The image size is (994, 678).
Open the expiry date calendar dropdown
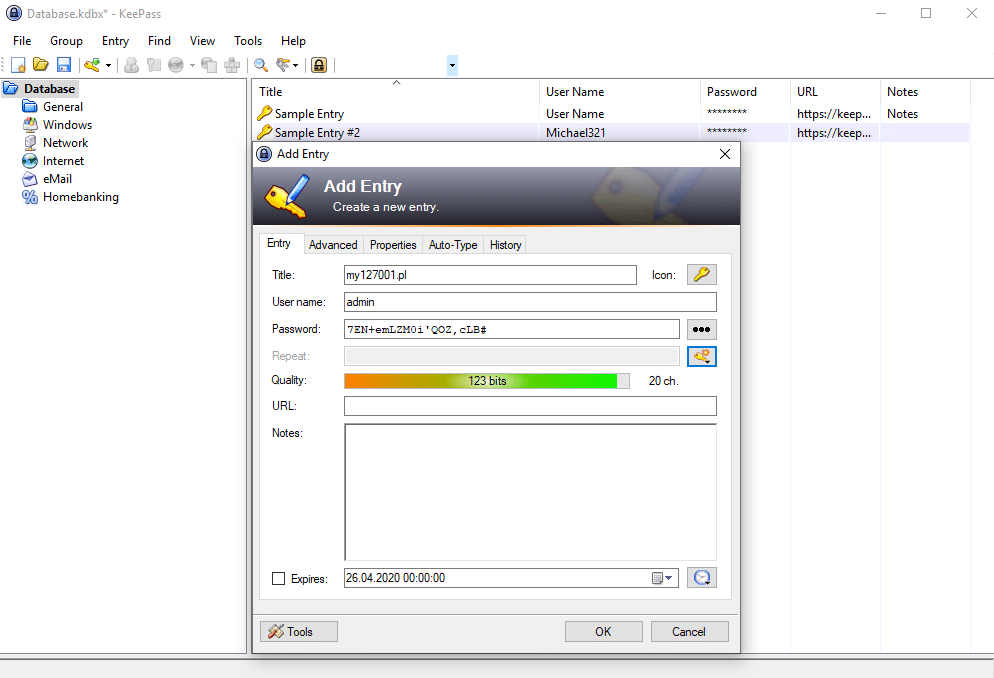662,578
